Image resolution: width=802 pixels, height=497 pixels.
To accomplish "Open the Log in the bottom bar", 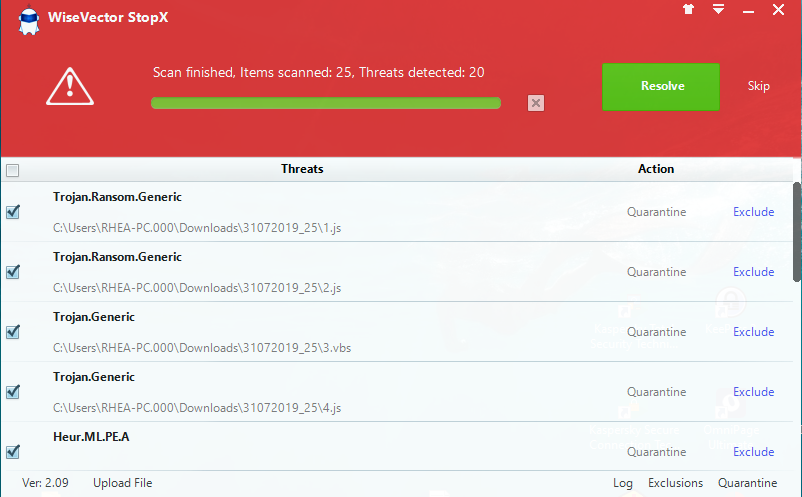I will pyautogui.click(x=623, y=483).
